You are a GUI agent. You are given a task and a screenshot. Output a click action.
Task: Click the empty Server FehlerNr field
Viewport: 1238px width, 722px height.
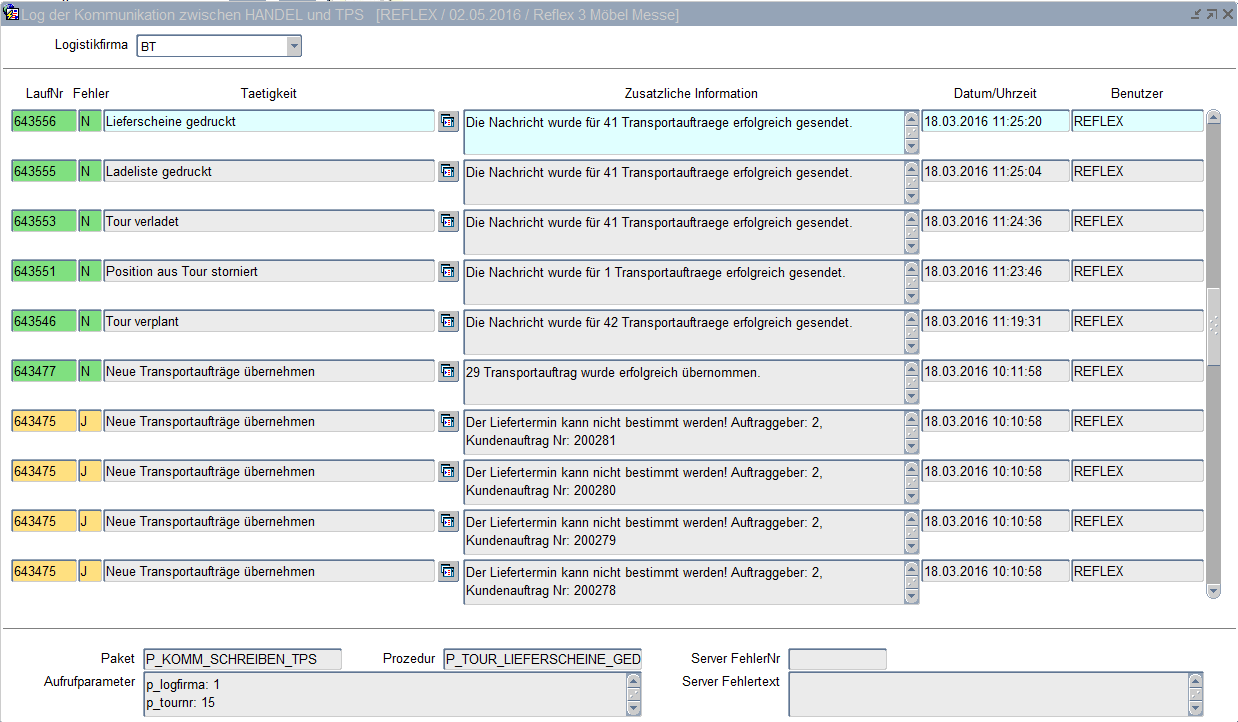837,659
